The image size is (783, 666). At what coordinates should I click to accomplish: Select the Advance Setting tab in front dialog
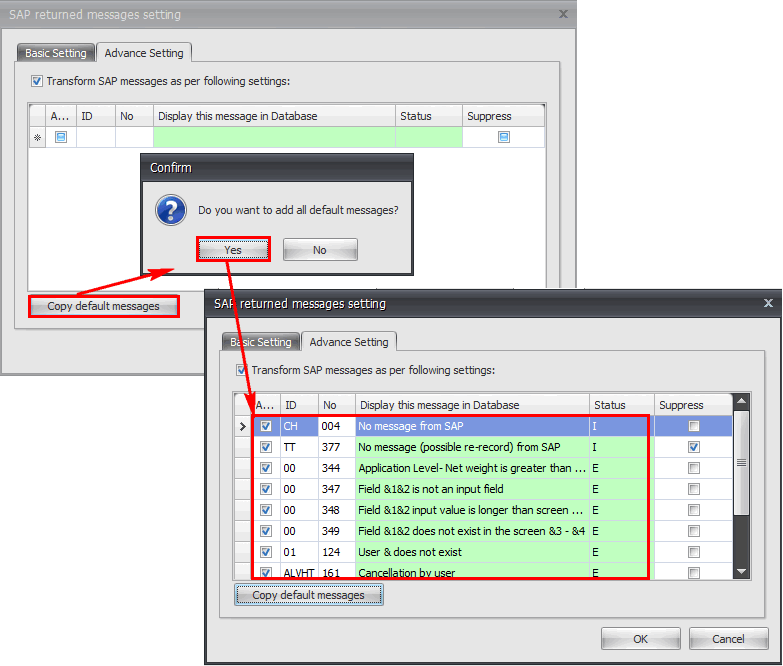[349, 342]
